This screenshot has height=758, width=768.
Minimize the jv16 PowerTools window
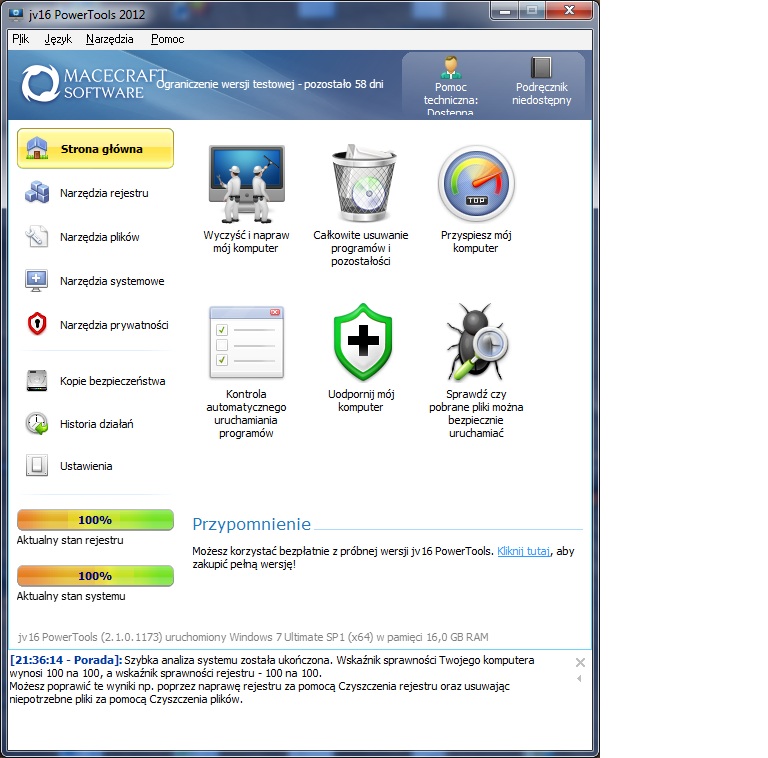pyautogui.click(x=505, y=11)
